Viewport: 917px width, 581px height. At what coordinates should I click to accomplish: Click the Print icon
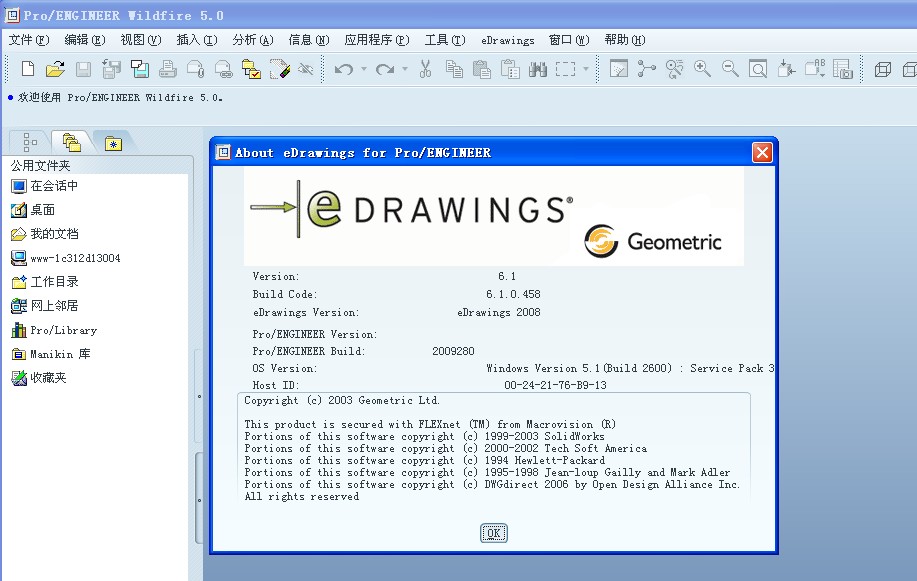pyautogui.click(x=168, y=69)
